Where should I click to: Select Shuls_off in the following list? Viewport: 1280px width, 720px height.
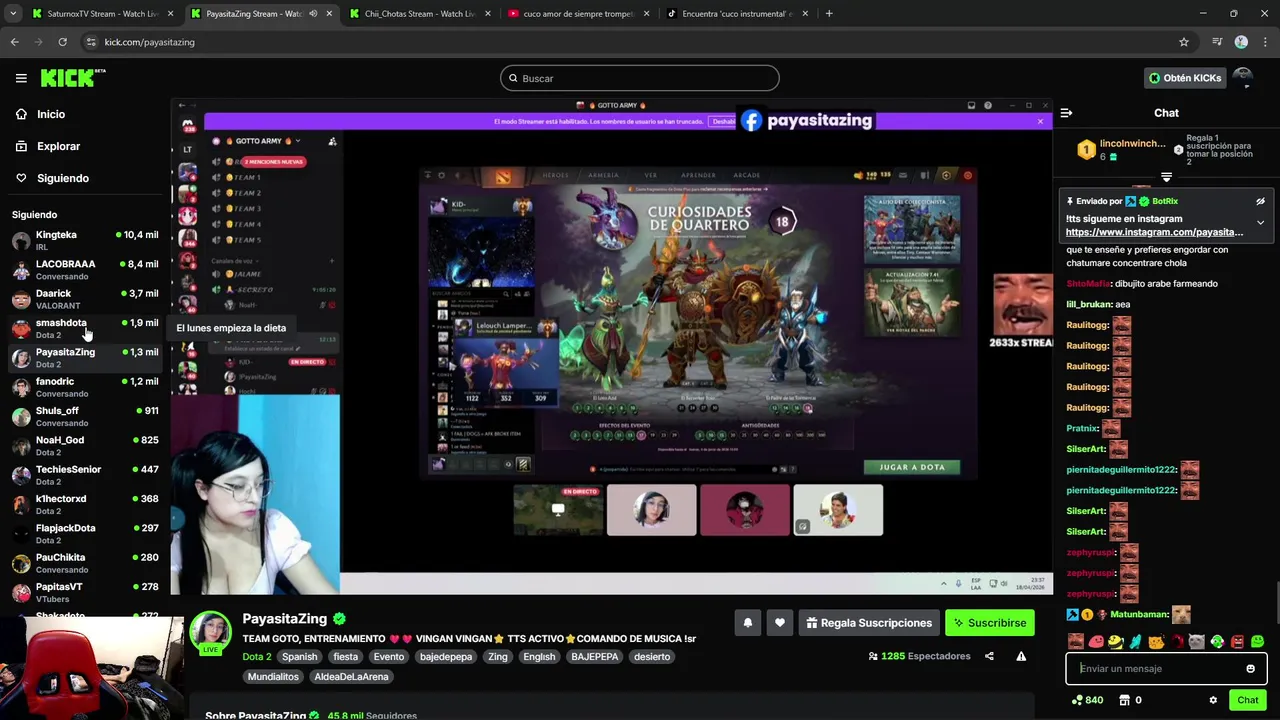[85, 416]
